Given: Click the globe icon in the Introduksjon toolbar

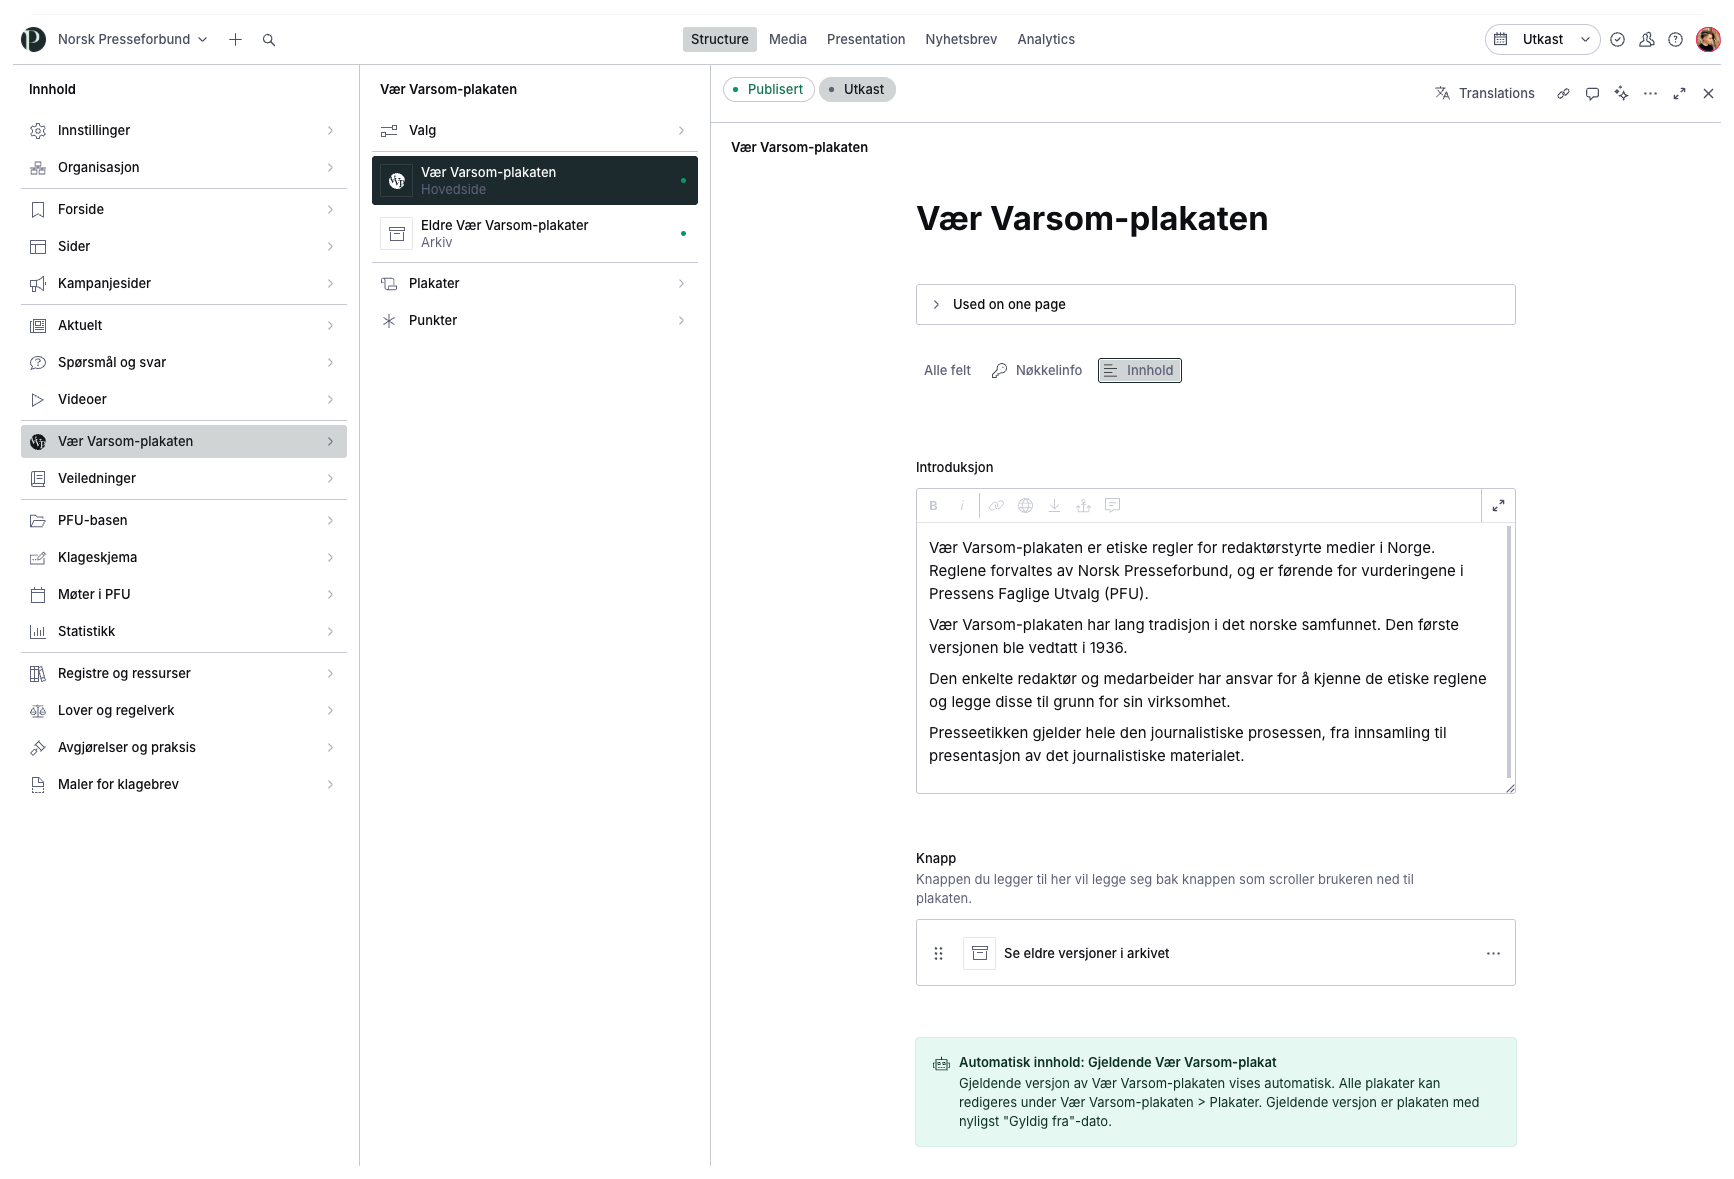Looking at the screenshot, I should (x=1025, y=506).
